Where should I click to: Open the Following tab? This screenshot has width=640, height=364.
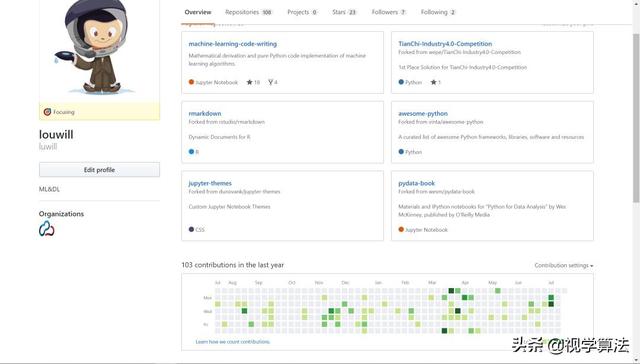coord(438,12)
